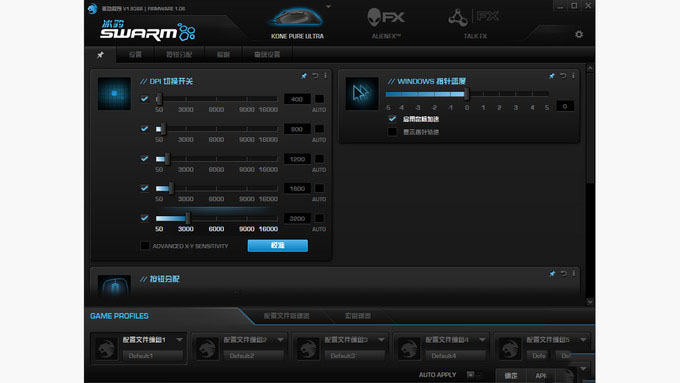The width and height of the screenshot is (680, 383).
Task: Click the Default3 profile name field
Action: click(x=355, y=356)
